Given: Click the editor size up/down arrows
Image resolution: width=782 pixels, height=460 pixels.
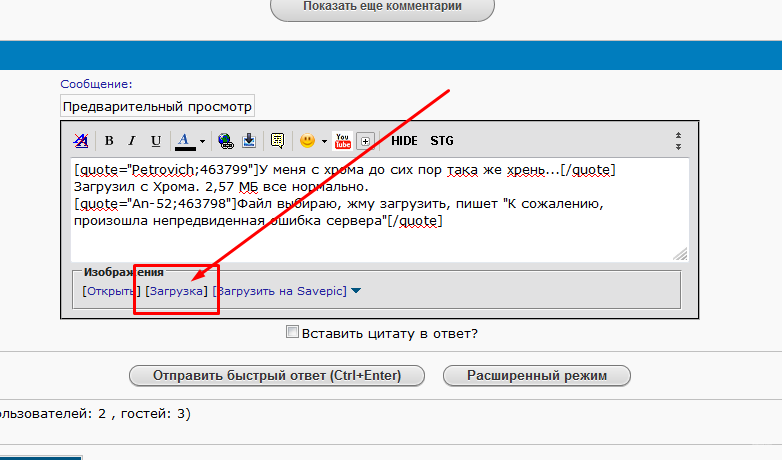Looking at the screenshot, I should [x=678, y=141].
